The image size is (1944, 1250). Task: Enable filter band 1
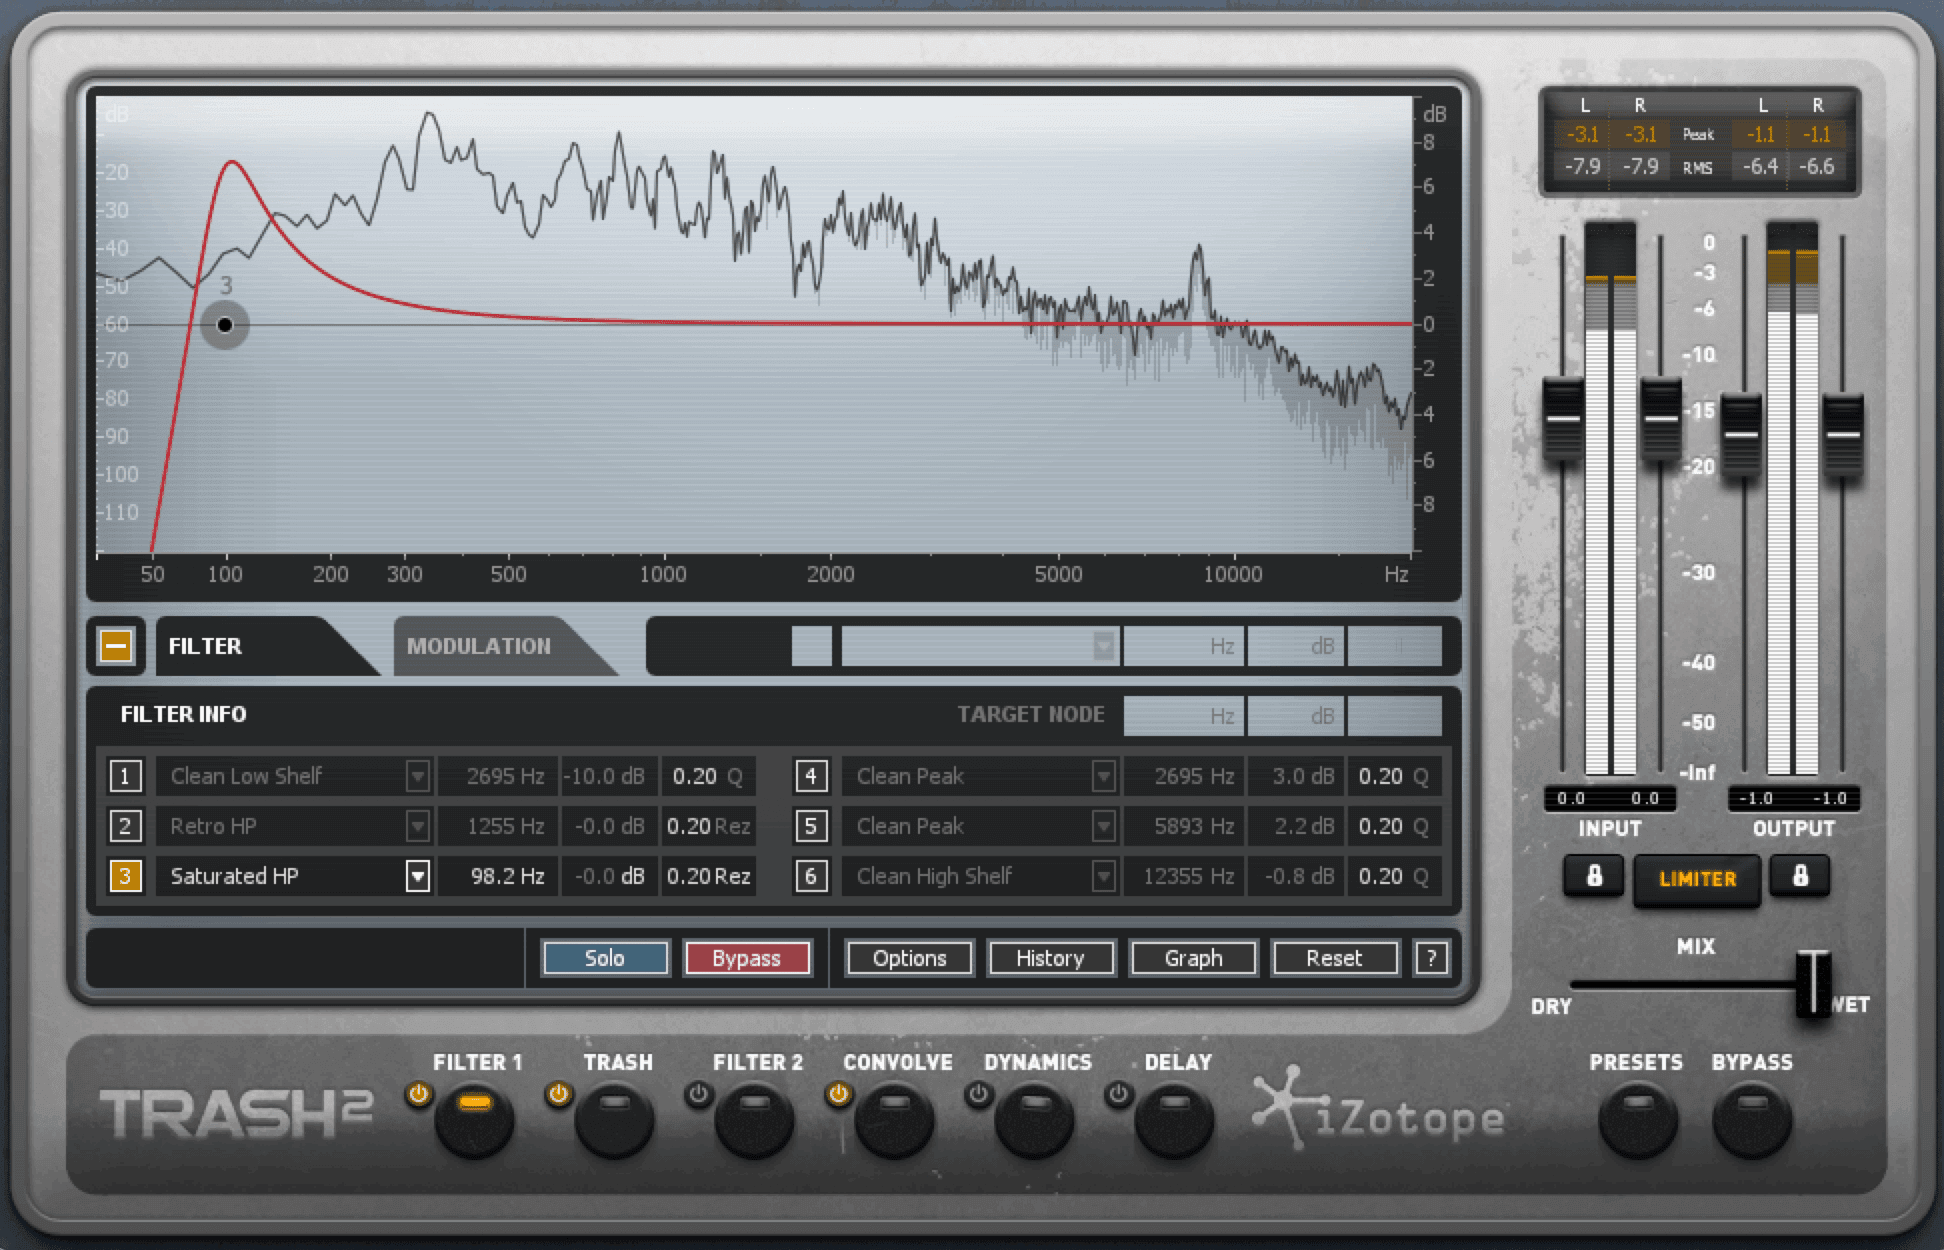point(125,776)
